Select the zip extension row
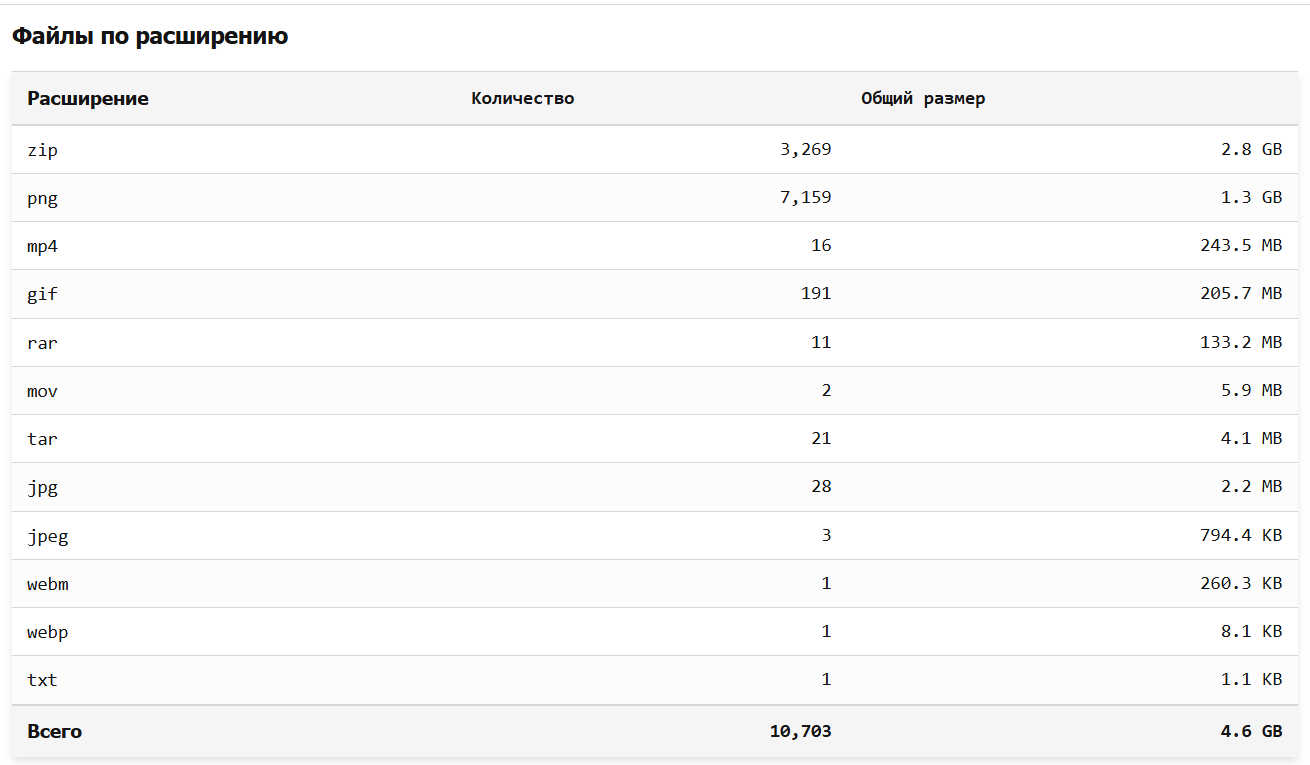This screenshot has height=765, width=1310. (42, 150)
